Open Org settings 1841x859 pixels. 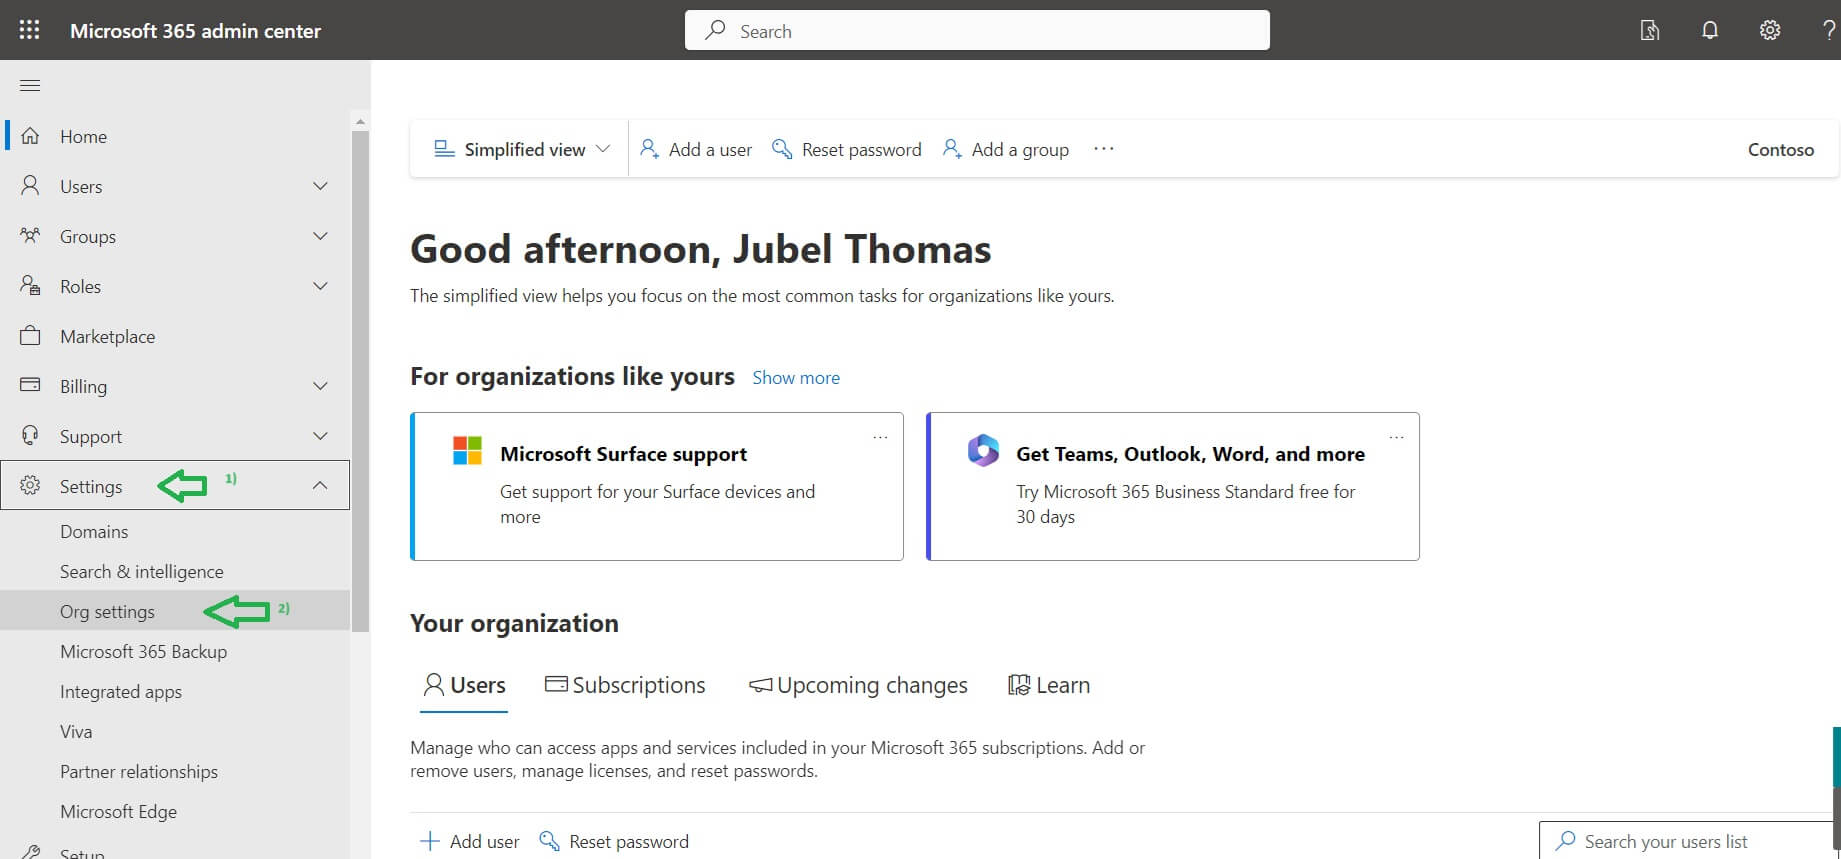point(107,611)
